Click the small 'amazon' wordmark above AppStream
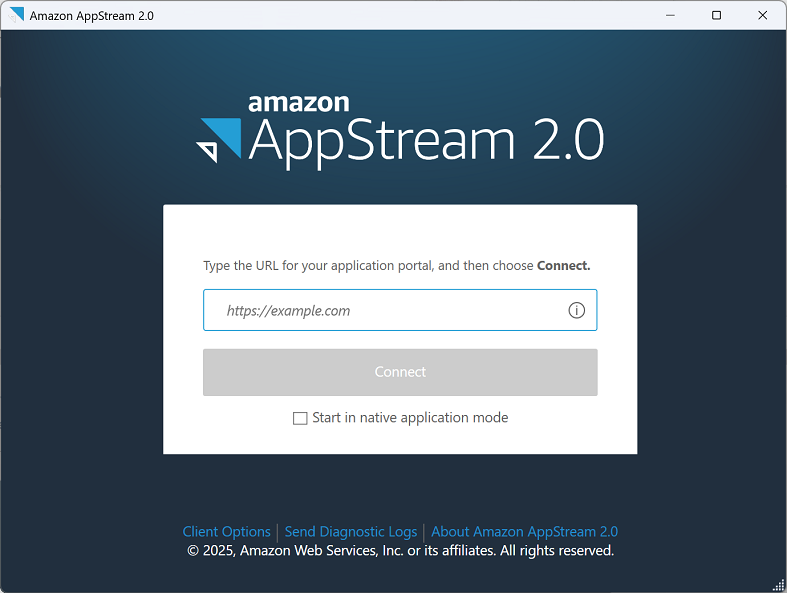787x593 pixels. pyautogui.click(x=298, y=102)
